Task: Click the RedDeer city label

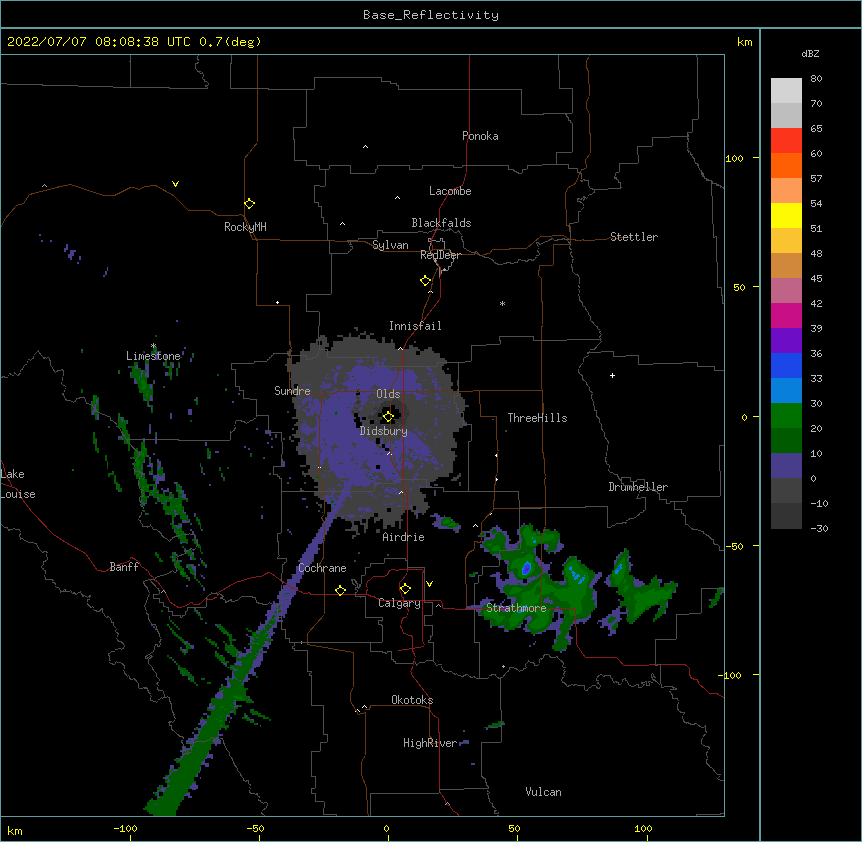Action: 440,255
